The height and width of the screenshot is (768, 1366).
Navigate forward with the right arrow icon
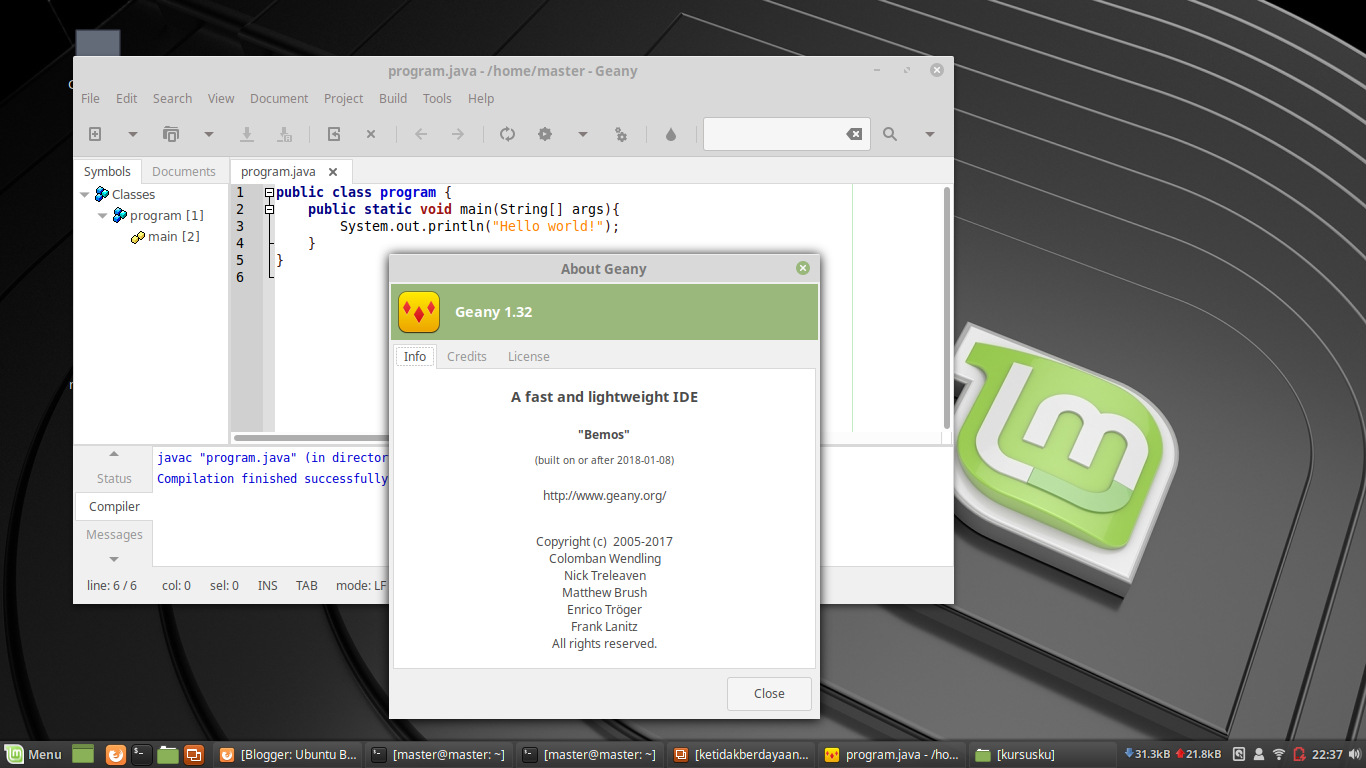457,134
